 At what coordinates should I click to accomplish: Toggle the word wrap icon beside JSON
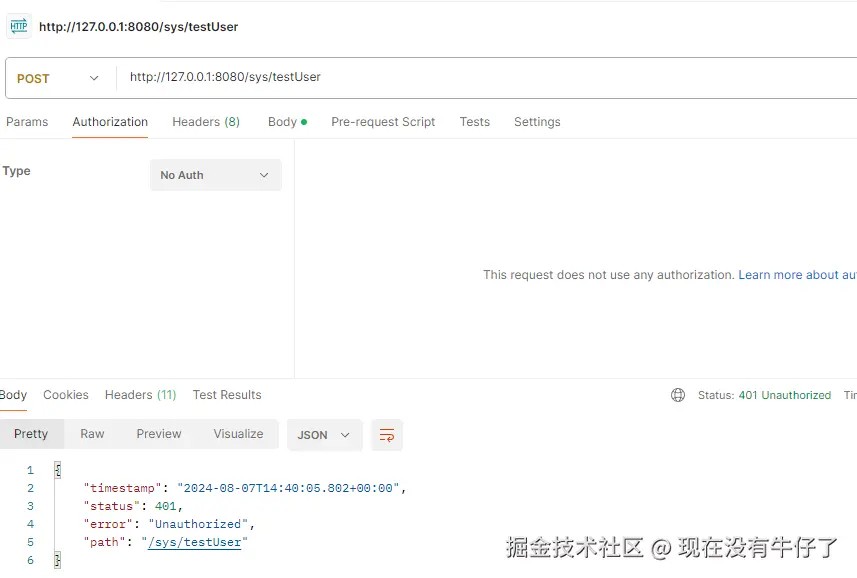coord(387,435)
